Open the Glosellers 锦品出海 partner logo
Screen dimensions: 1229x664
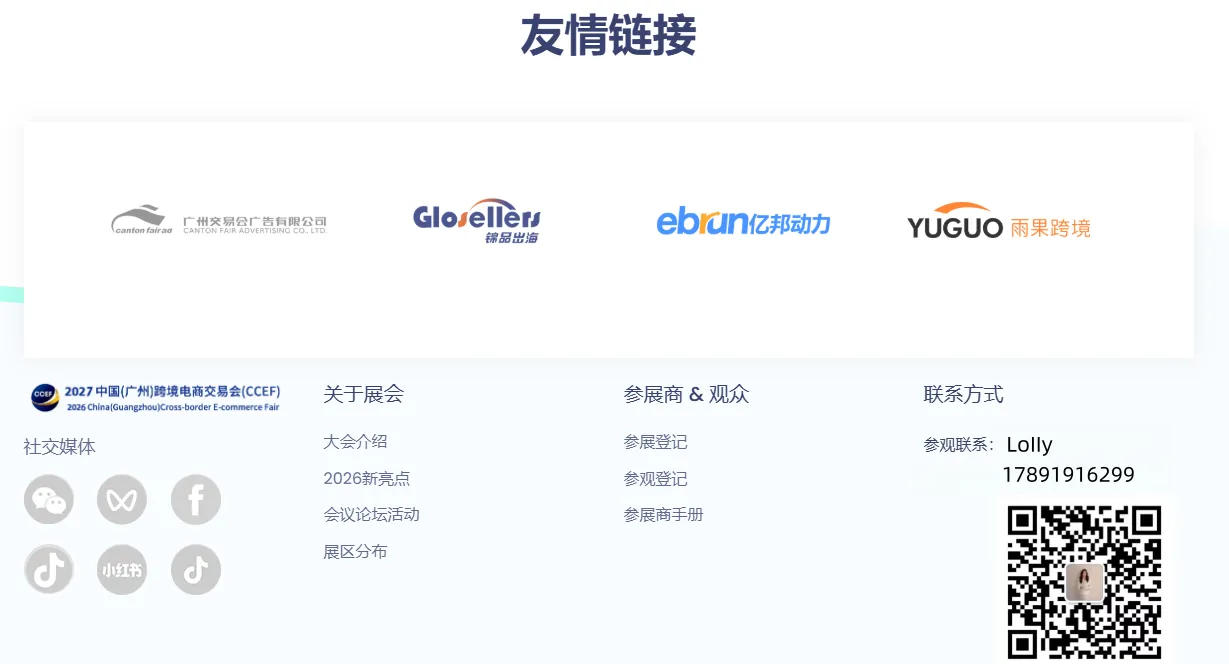pyautogui.click(x=477, y=221)
